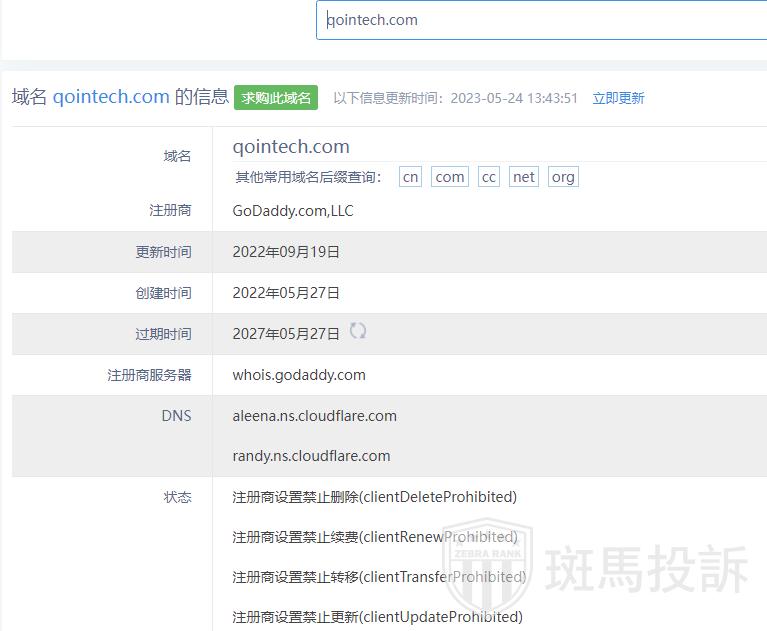The height and width of the screenshot is (631, 767).
Task: Click the clientTransferProhibited status line
Action: tap(379, 577)
